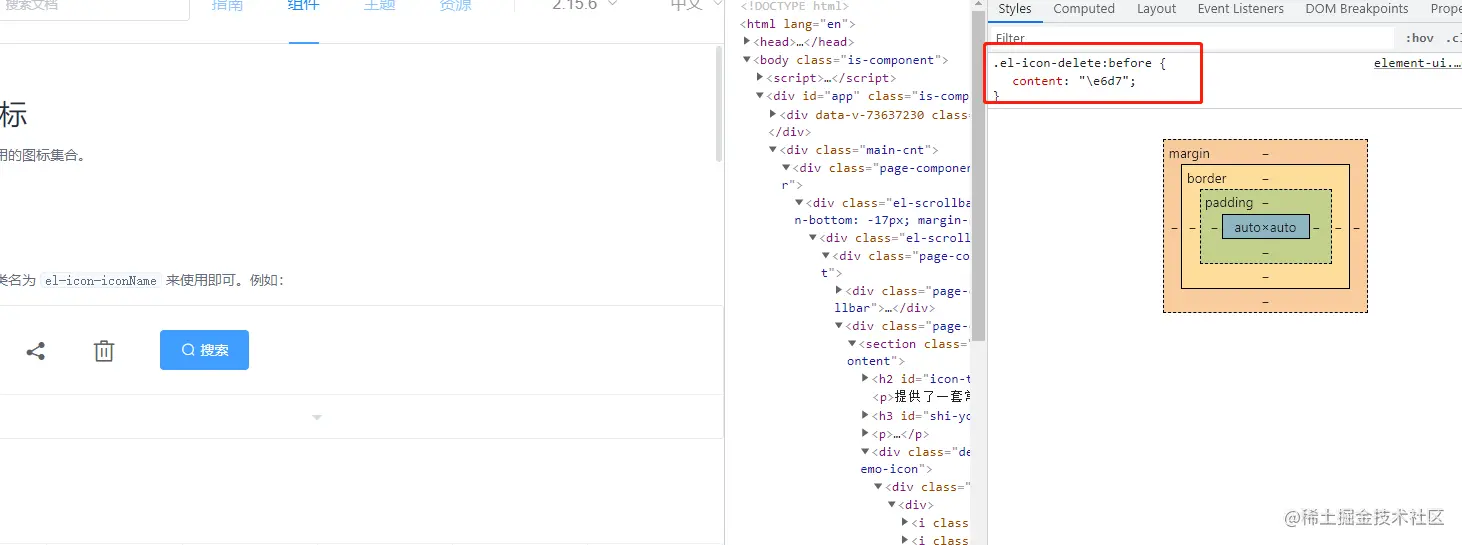Click the "\e6d7" content value

(1105, 81)
